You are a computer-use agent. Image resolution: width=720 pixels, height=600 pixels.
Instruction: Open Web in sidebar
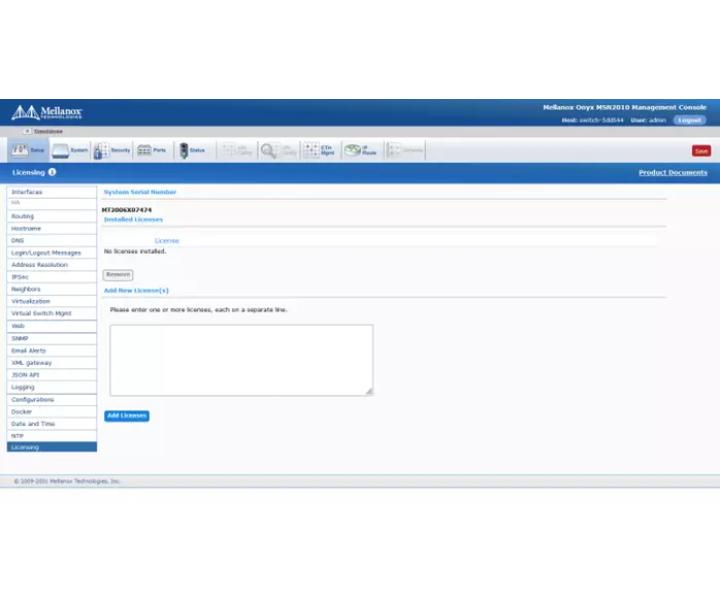[52, 326]
